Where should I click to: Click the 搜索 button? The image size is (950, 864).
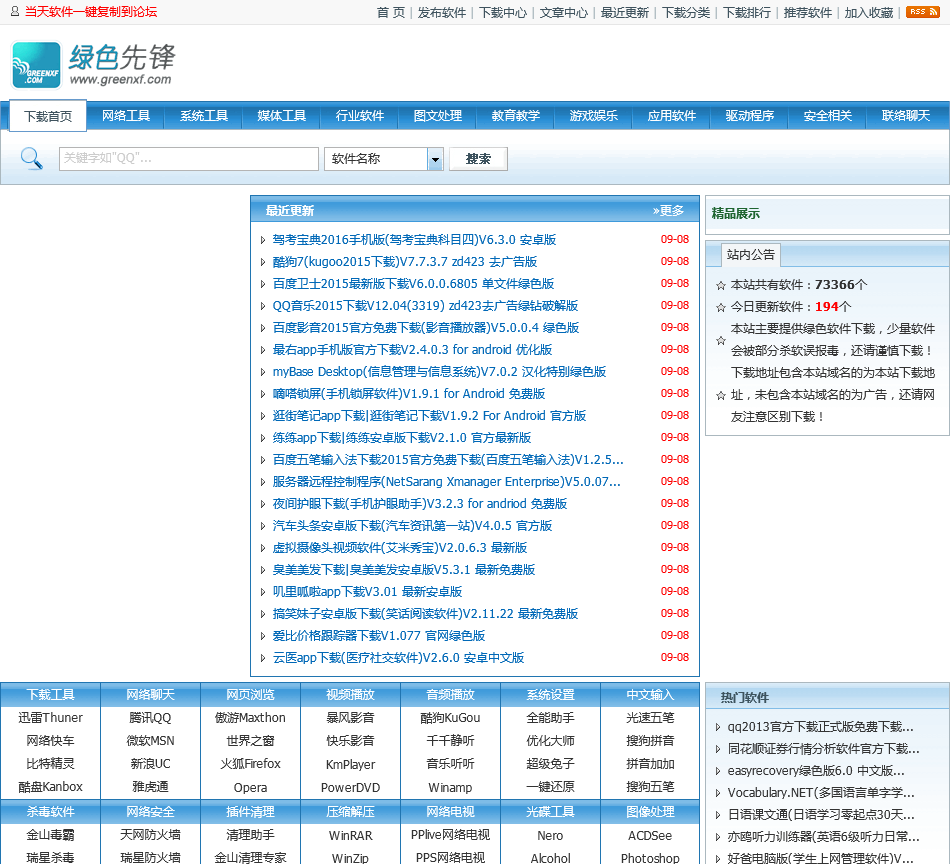478,159
